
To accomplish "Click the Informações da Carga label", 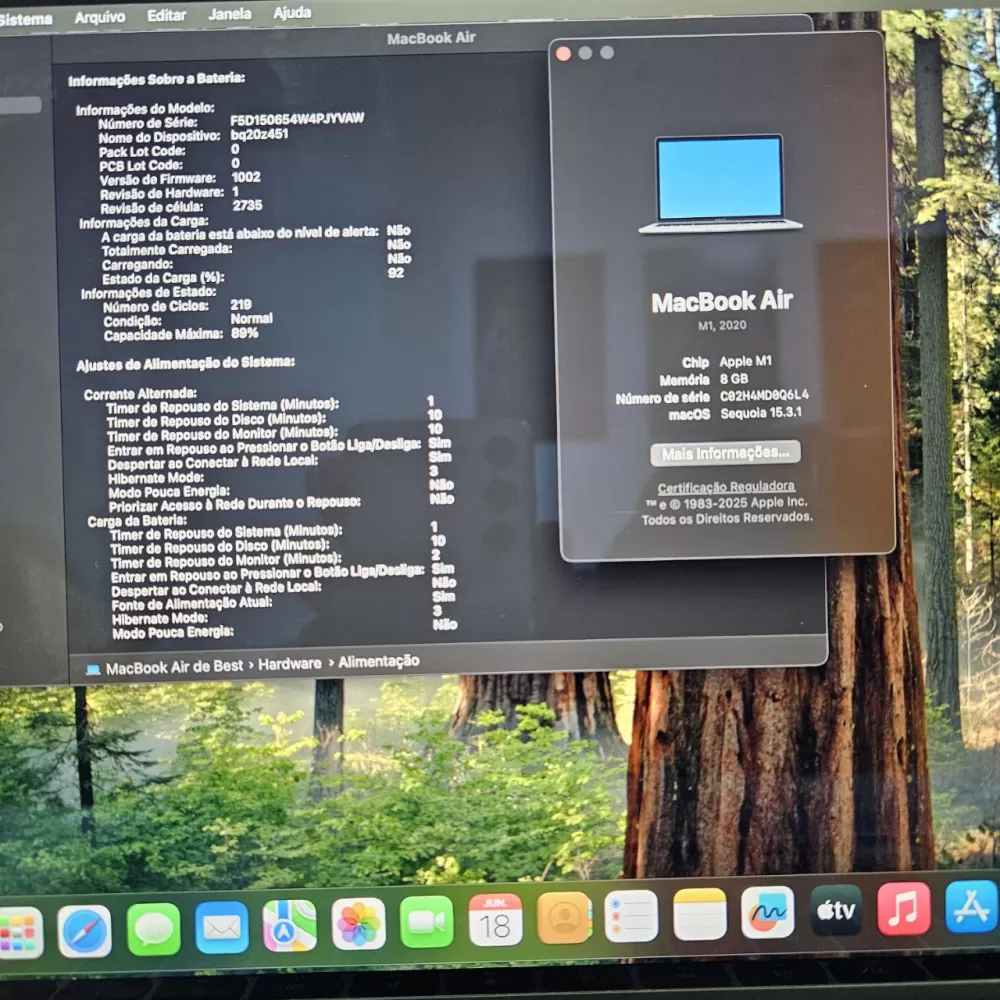I will coord(143,222).
